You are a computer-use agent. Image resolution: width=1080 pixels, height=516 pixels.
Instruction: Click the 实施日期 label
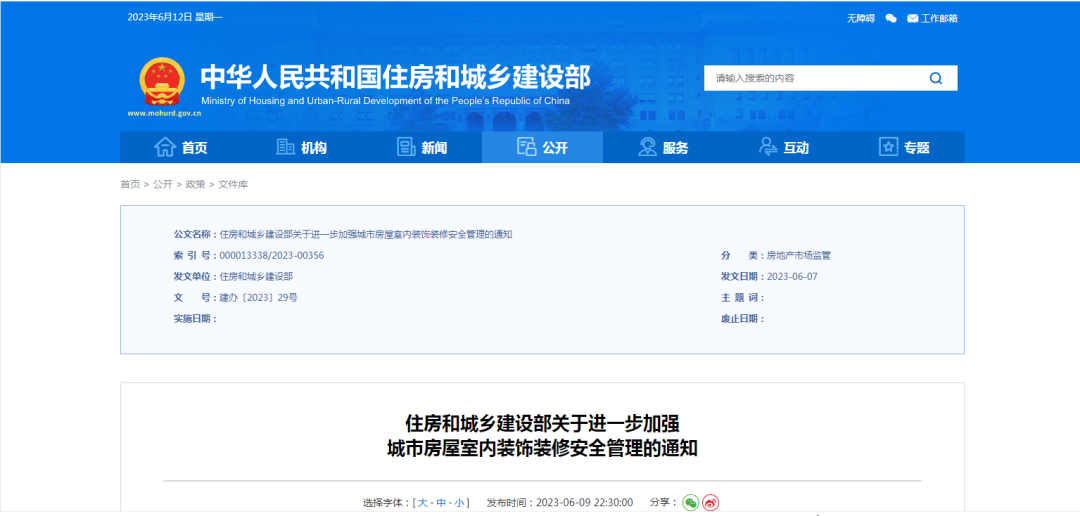point(194,319)
